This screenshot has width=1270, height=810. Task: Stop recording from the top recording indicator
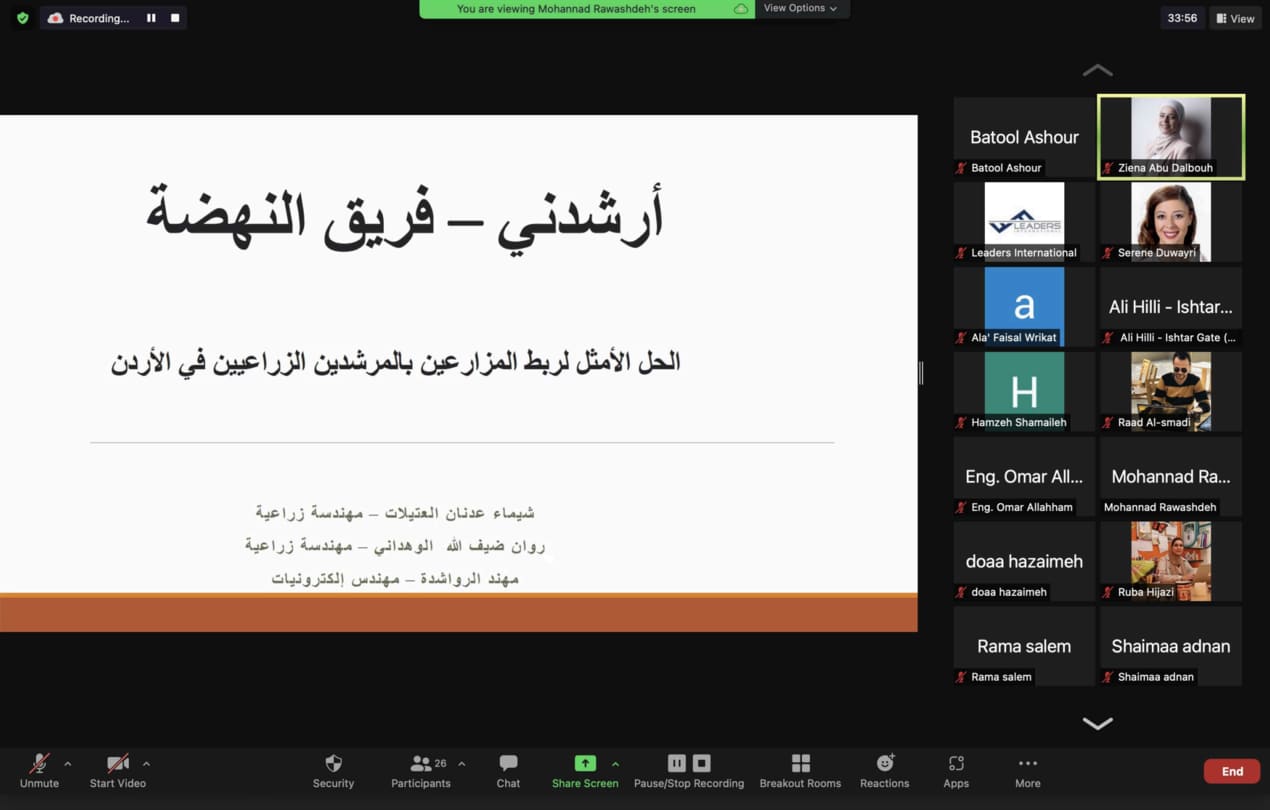coord(175,18)
